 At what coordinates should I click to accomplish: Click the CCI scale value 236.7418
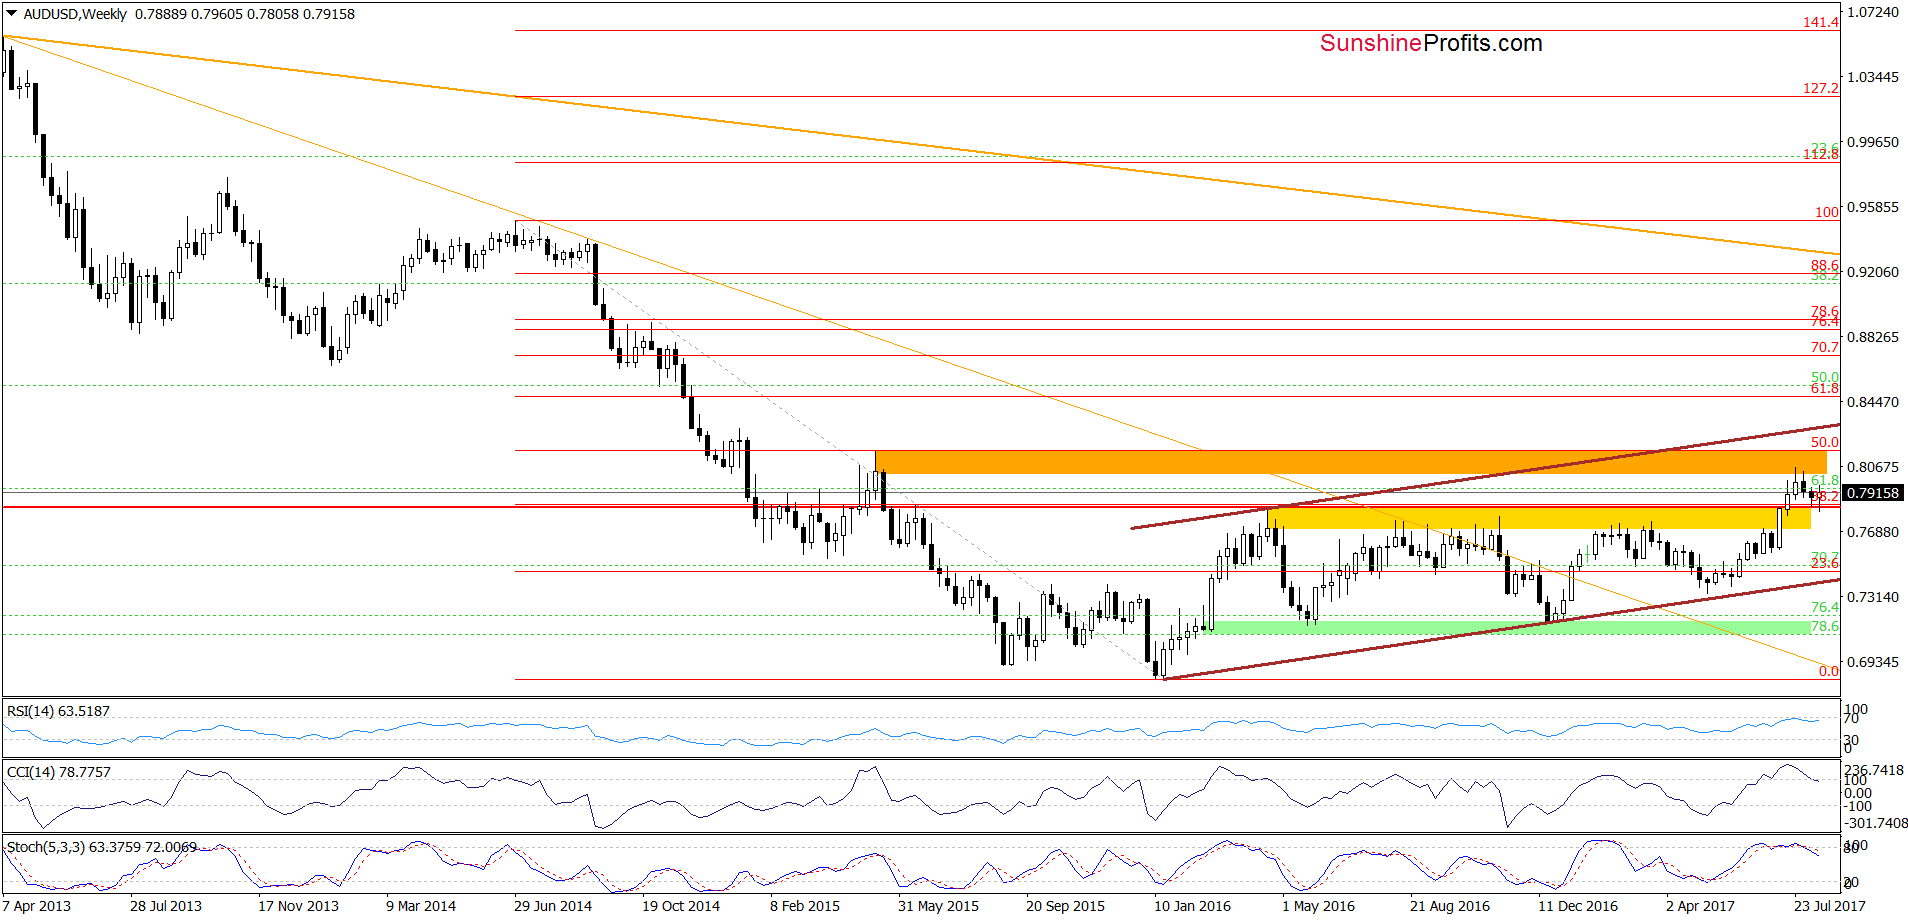coord(1874,770)
